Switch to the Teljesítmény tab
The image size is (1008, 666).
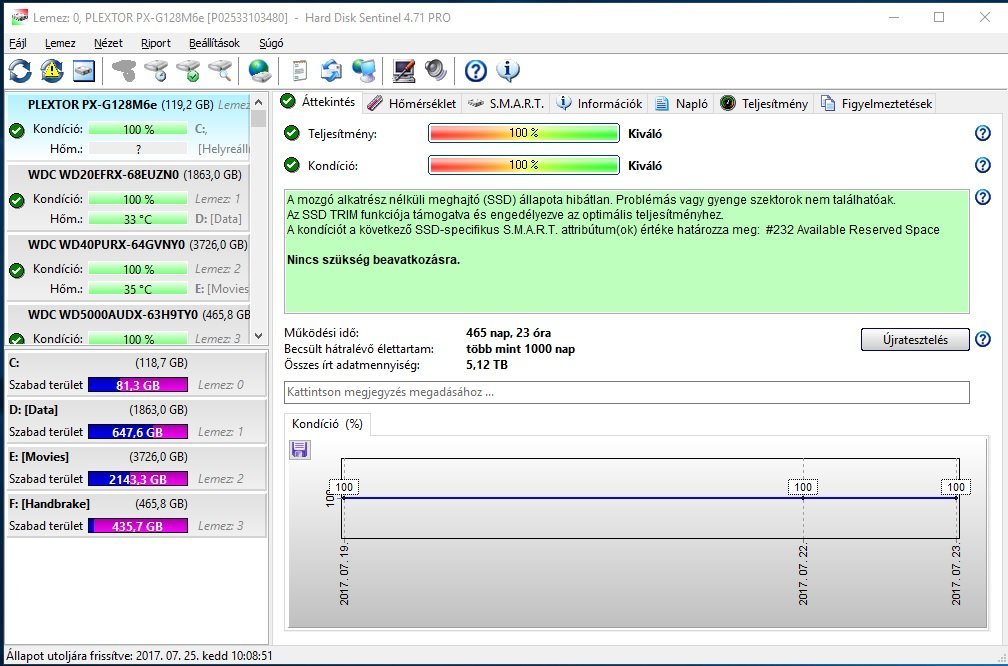coord(764,104)
